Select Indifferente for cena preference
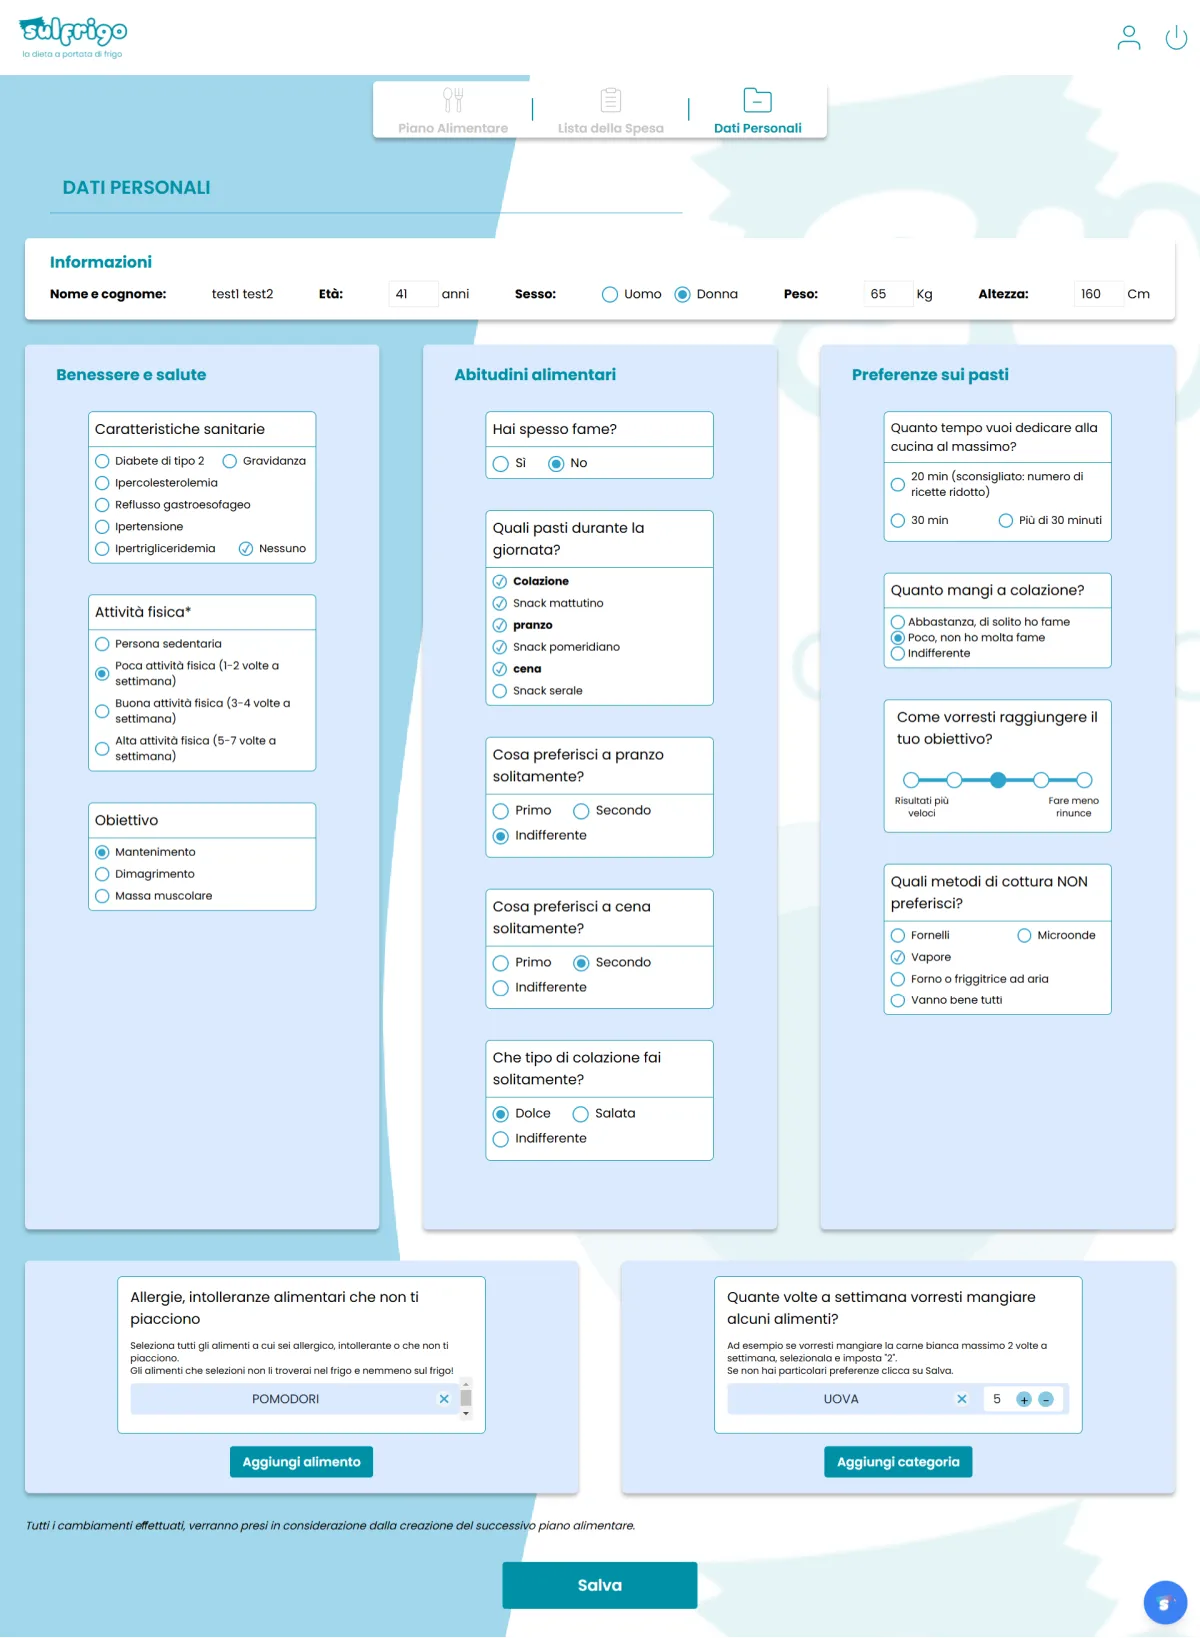This screenshot has height=1639, width=1200. (x=501, y=988)
